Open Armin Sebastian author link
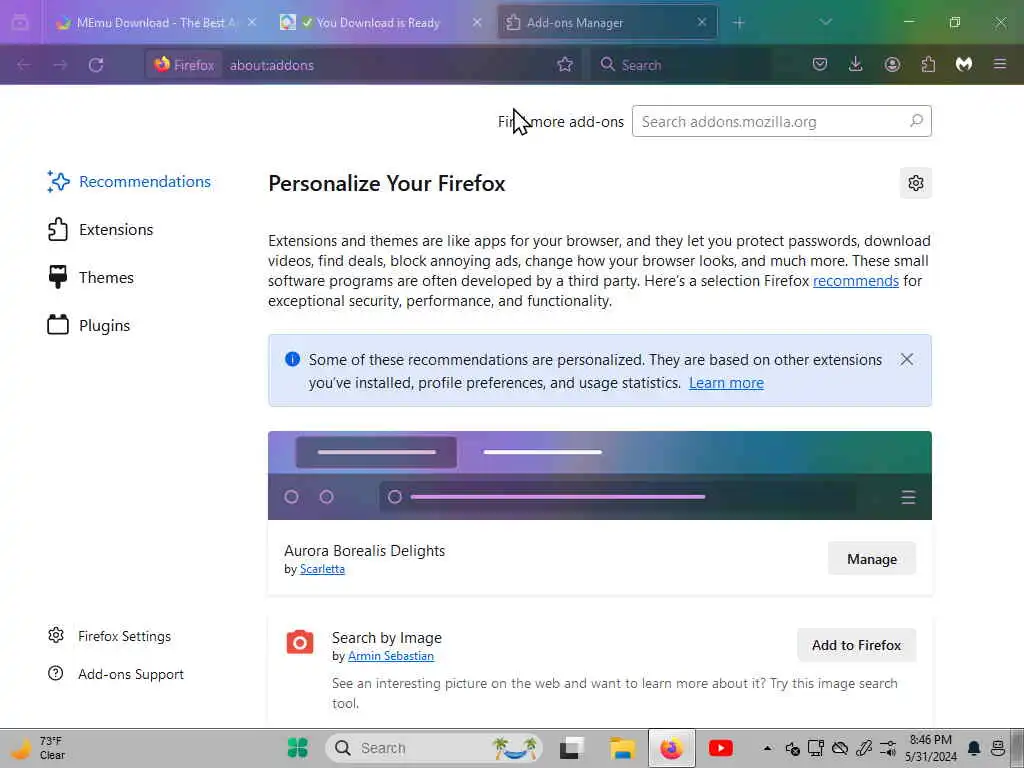This screenshot has height=768, width=1024. pyautogui.click(x=391, y=656)
